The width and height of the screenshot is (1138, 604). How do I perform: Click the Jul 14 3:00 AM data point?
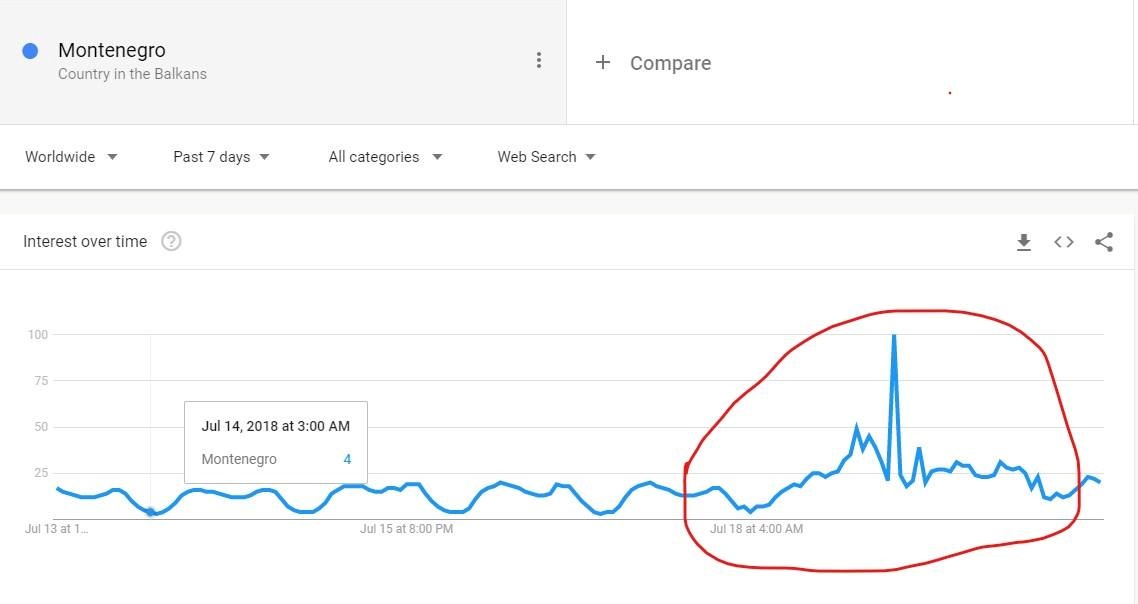[150, 512]
